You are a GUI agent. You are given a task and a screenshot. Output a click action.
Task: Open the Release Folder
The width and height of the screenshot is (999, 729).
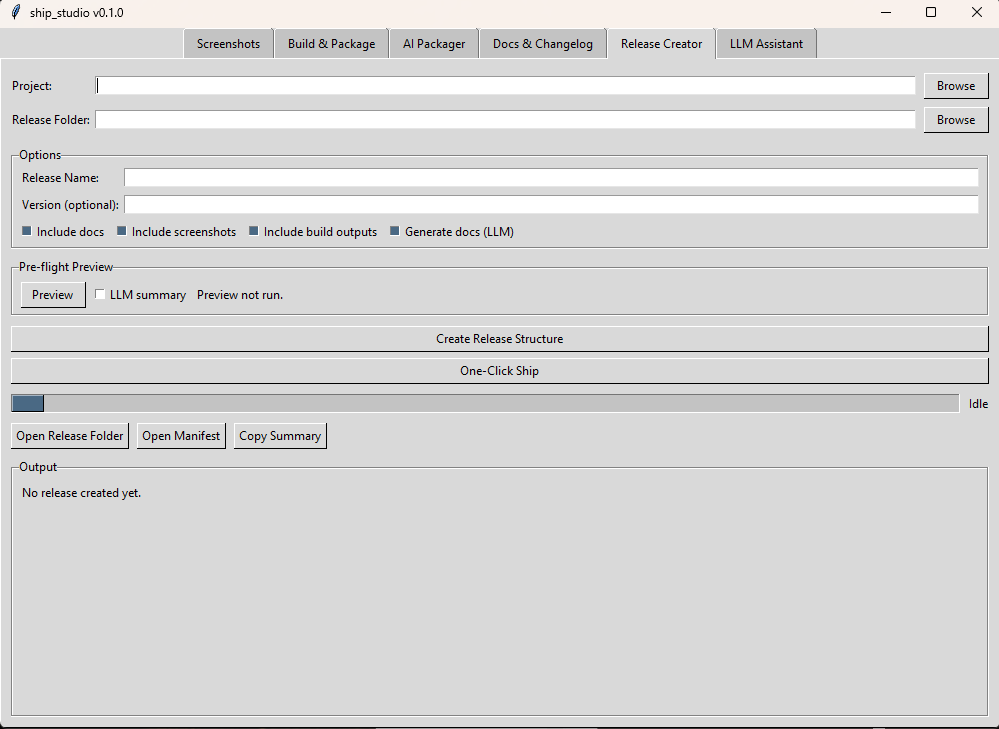coord(69,435)
